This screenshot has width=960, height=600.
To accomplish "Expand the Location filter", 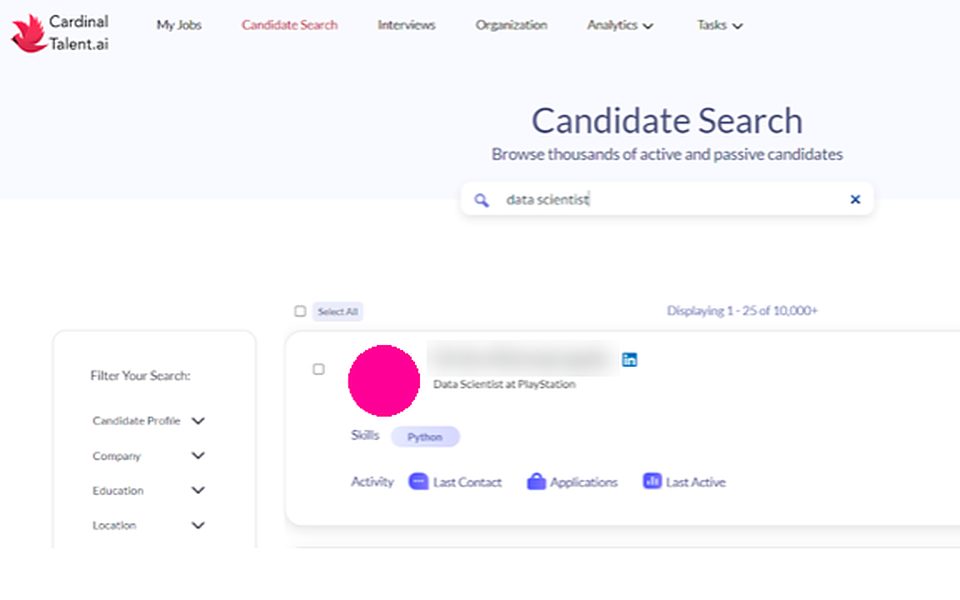I will click(148, 525).
